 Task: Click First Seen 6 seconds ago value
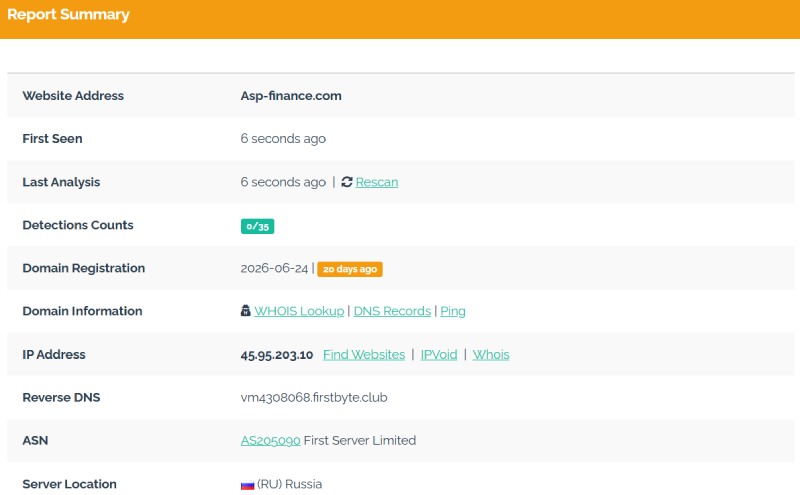pos(283,139)
